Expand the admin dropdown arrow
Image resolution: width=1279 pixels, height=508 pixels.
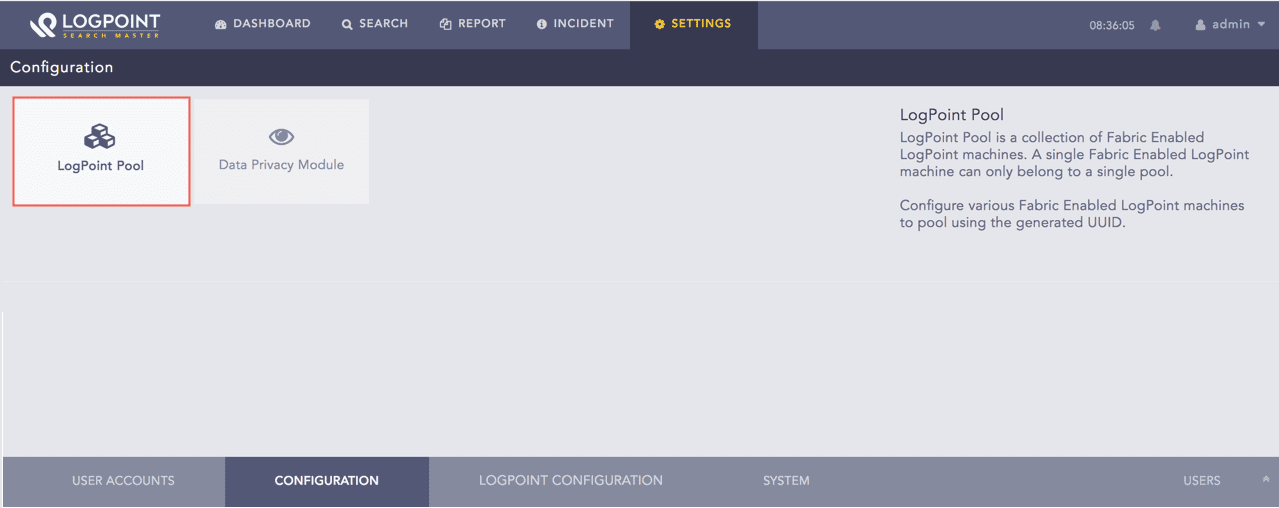[x=1260, y=25]
